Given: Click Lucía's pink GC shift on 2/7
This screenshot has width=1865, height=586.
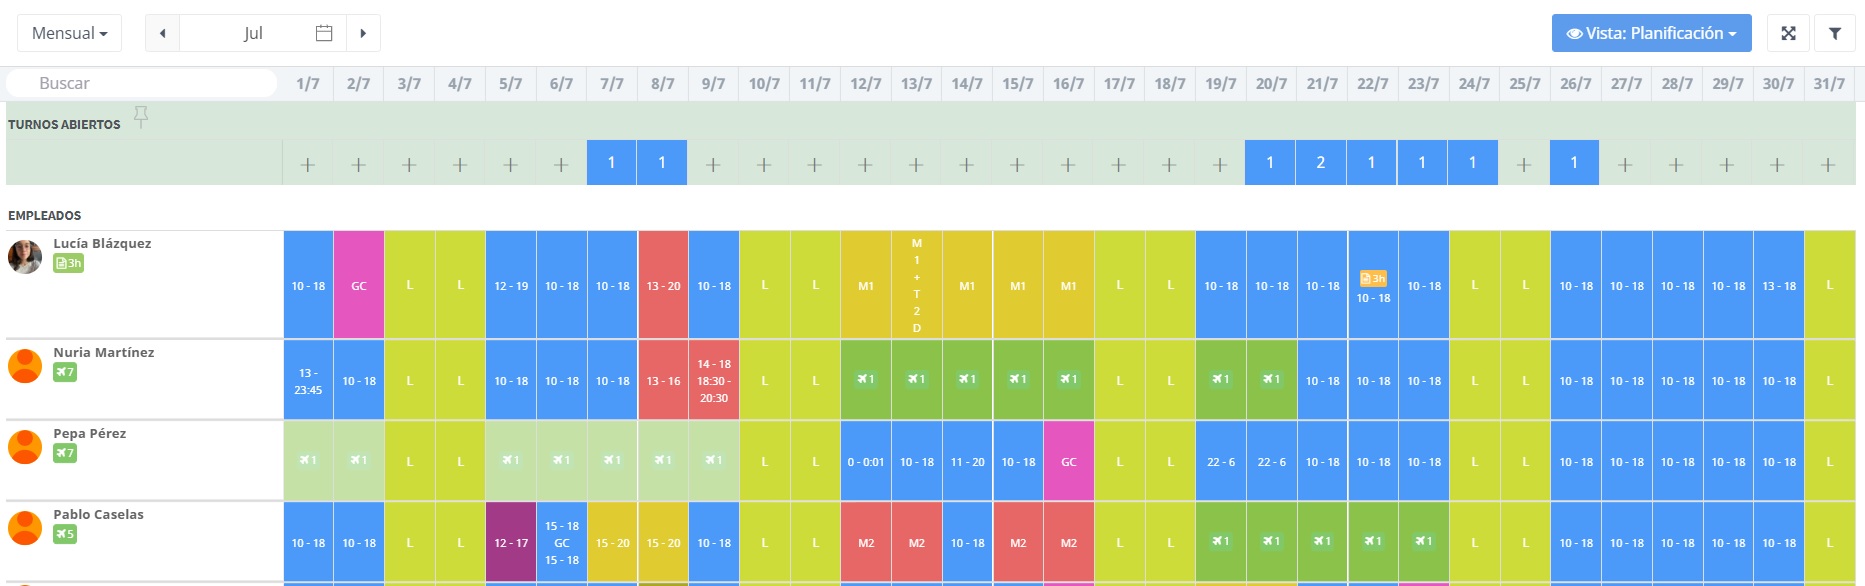Looking at the screenshot, I should point(359,285).
